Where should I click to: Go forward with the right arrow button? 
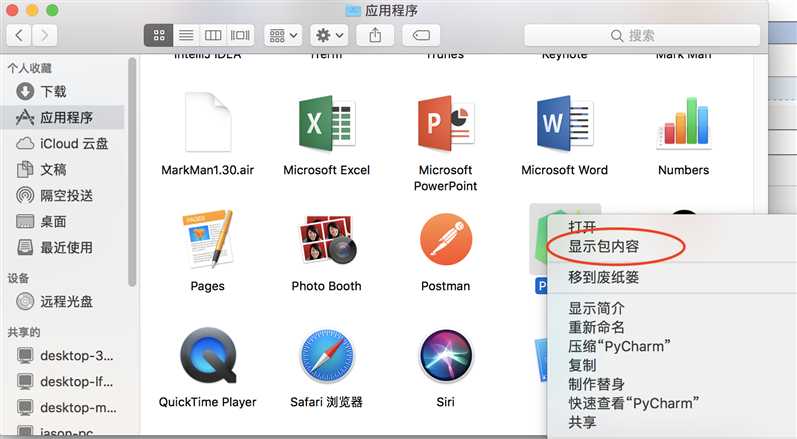pos(45,35)
